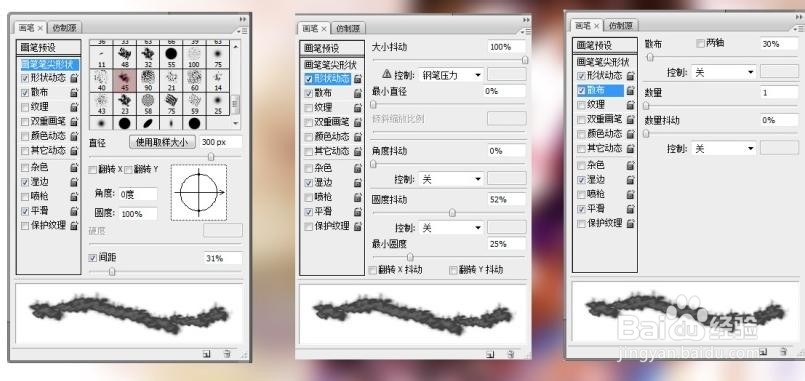Open the control dropdown under 数量抖动
The height and width of the screenshot is (381, 805).
[724, 148]
